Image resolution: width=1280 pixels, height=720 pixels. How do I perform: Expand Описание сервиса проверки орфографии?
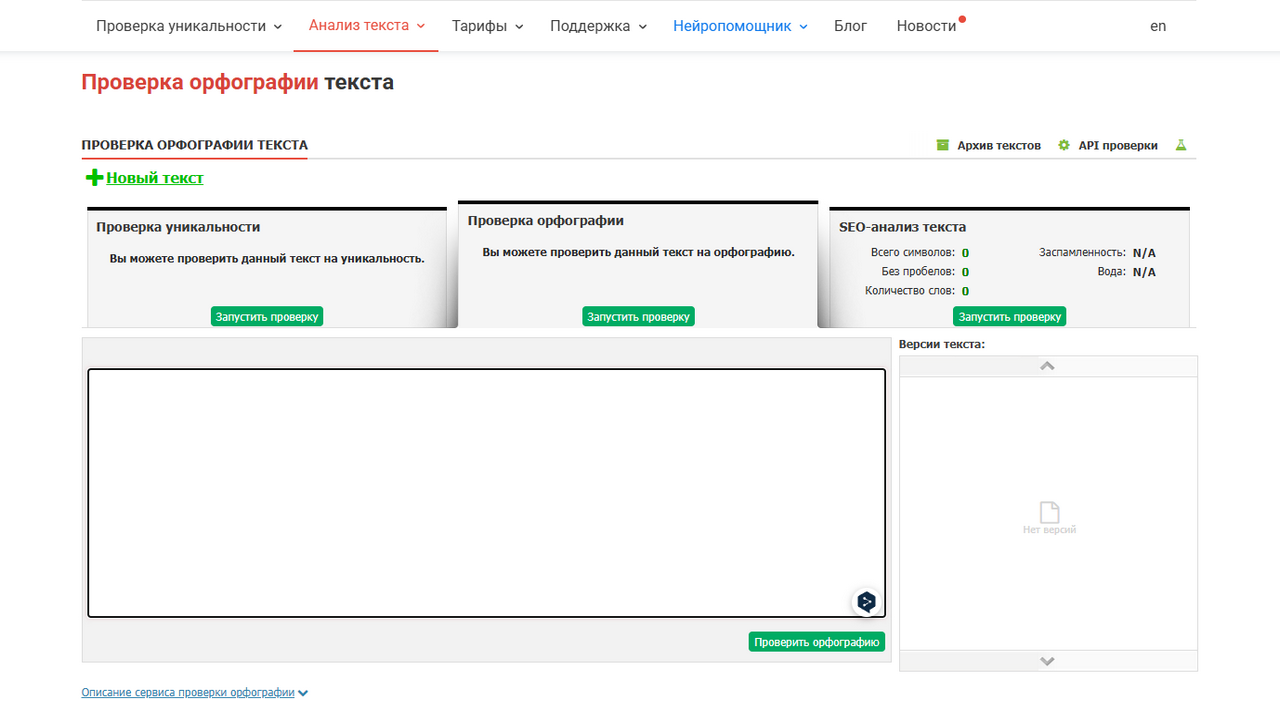195,692
